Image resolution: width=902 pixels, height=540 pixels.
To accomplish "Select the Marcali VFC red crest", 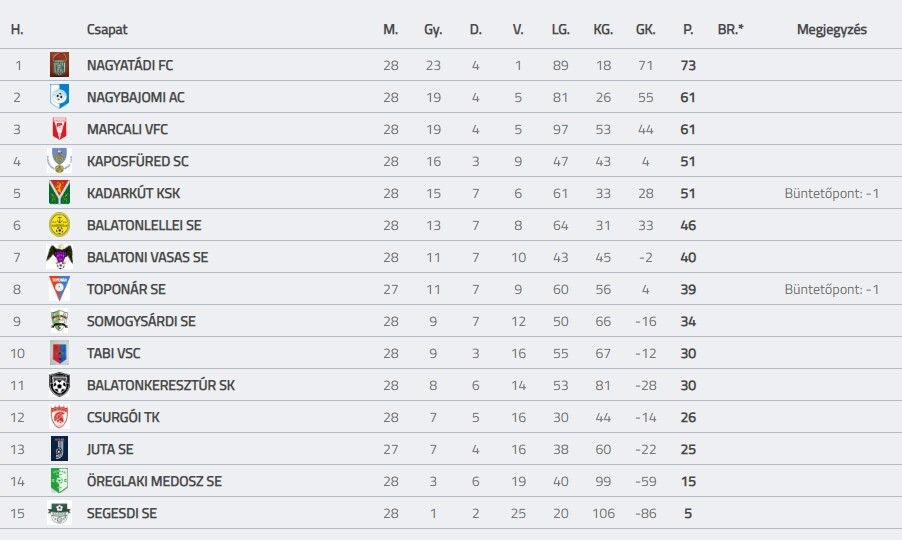I will coord(59,129).
